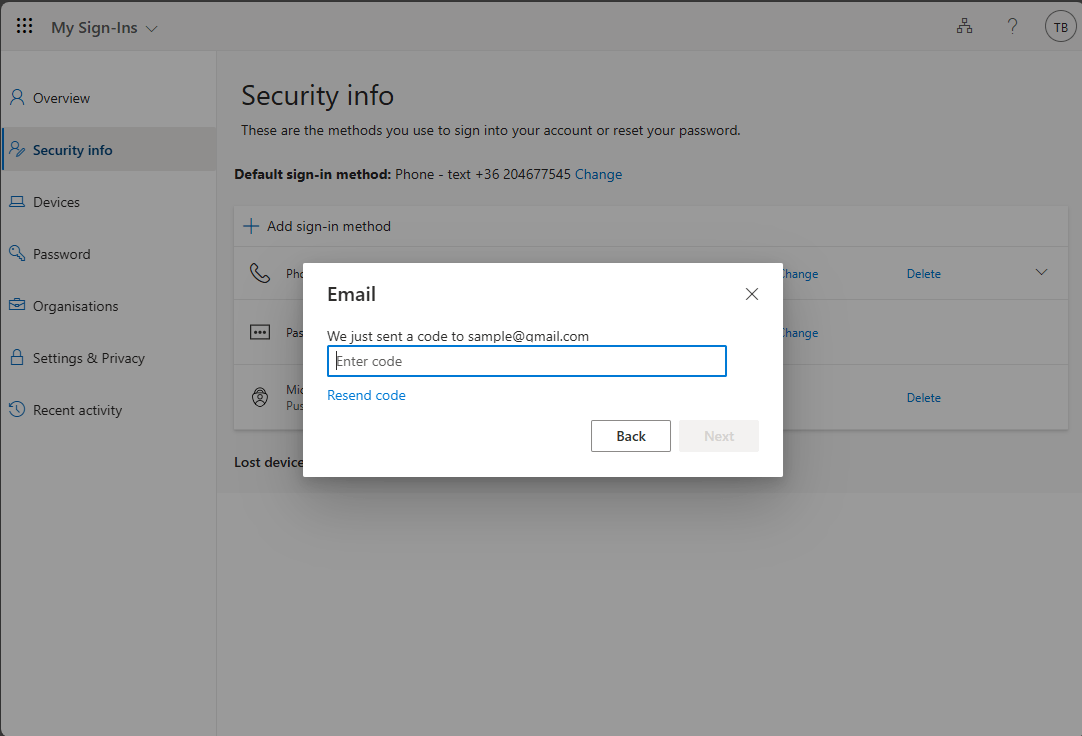Click the Resend code link
1082x736 pixels.
[x=366, y=395]
